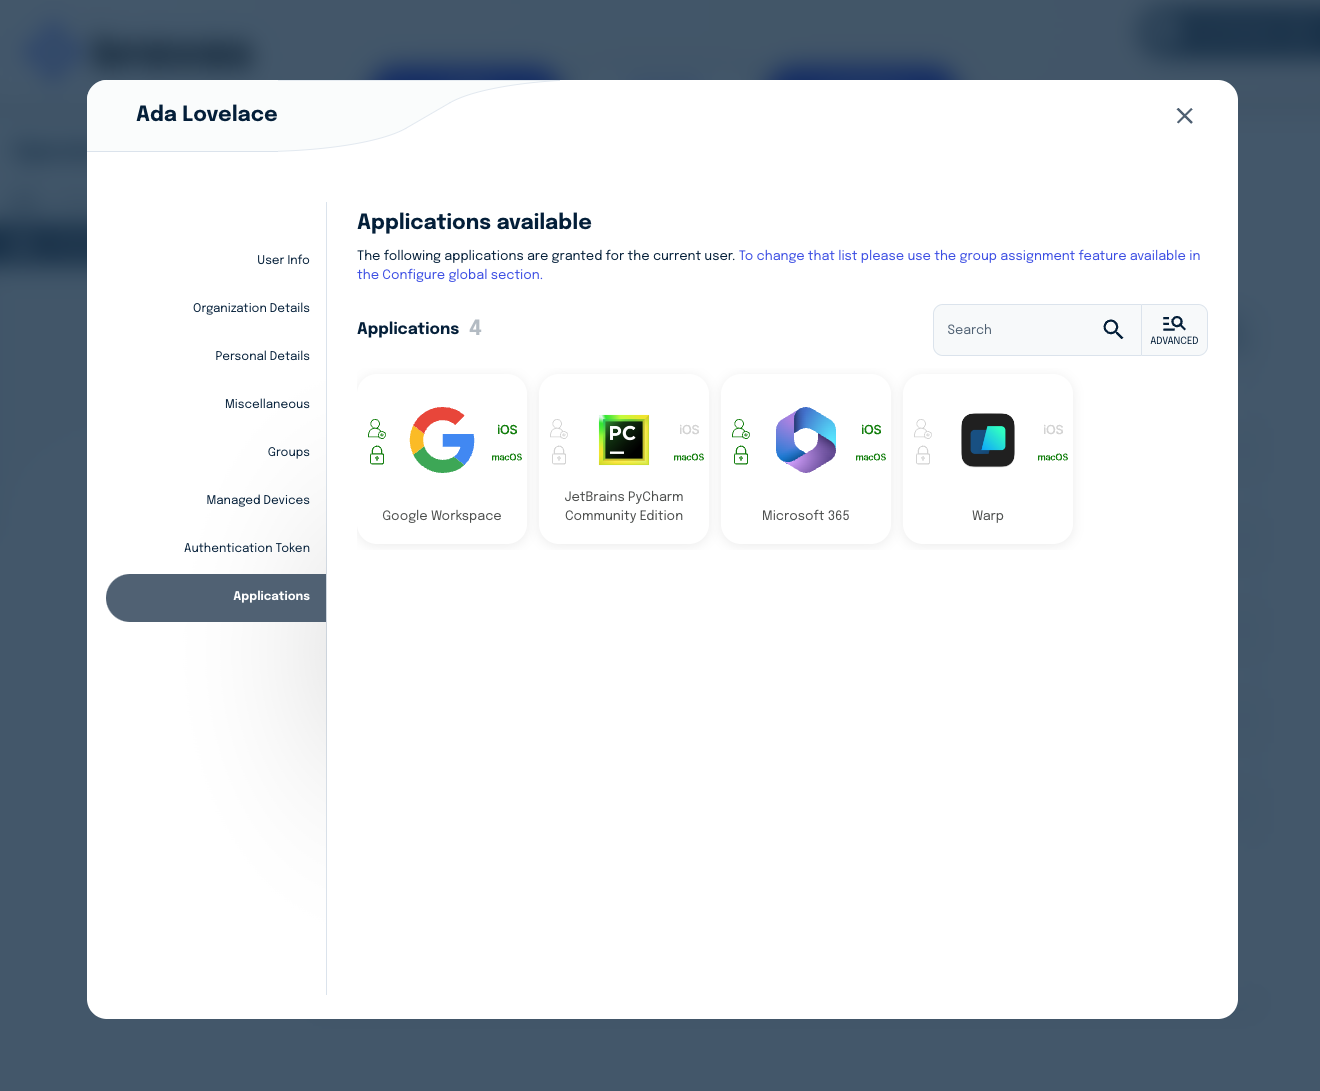Click the search magnifier icon

coord(1113,329)
